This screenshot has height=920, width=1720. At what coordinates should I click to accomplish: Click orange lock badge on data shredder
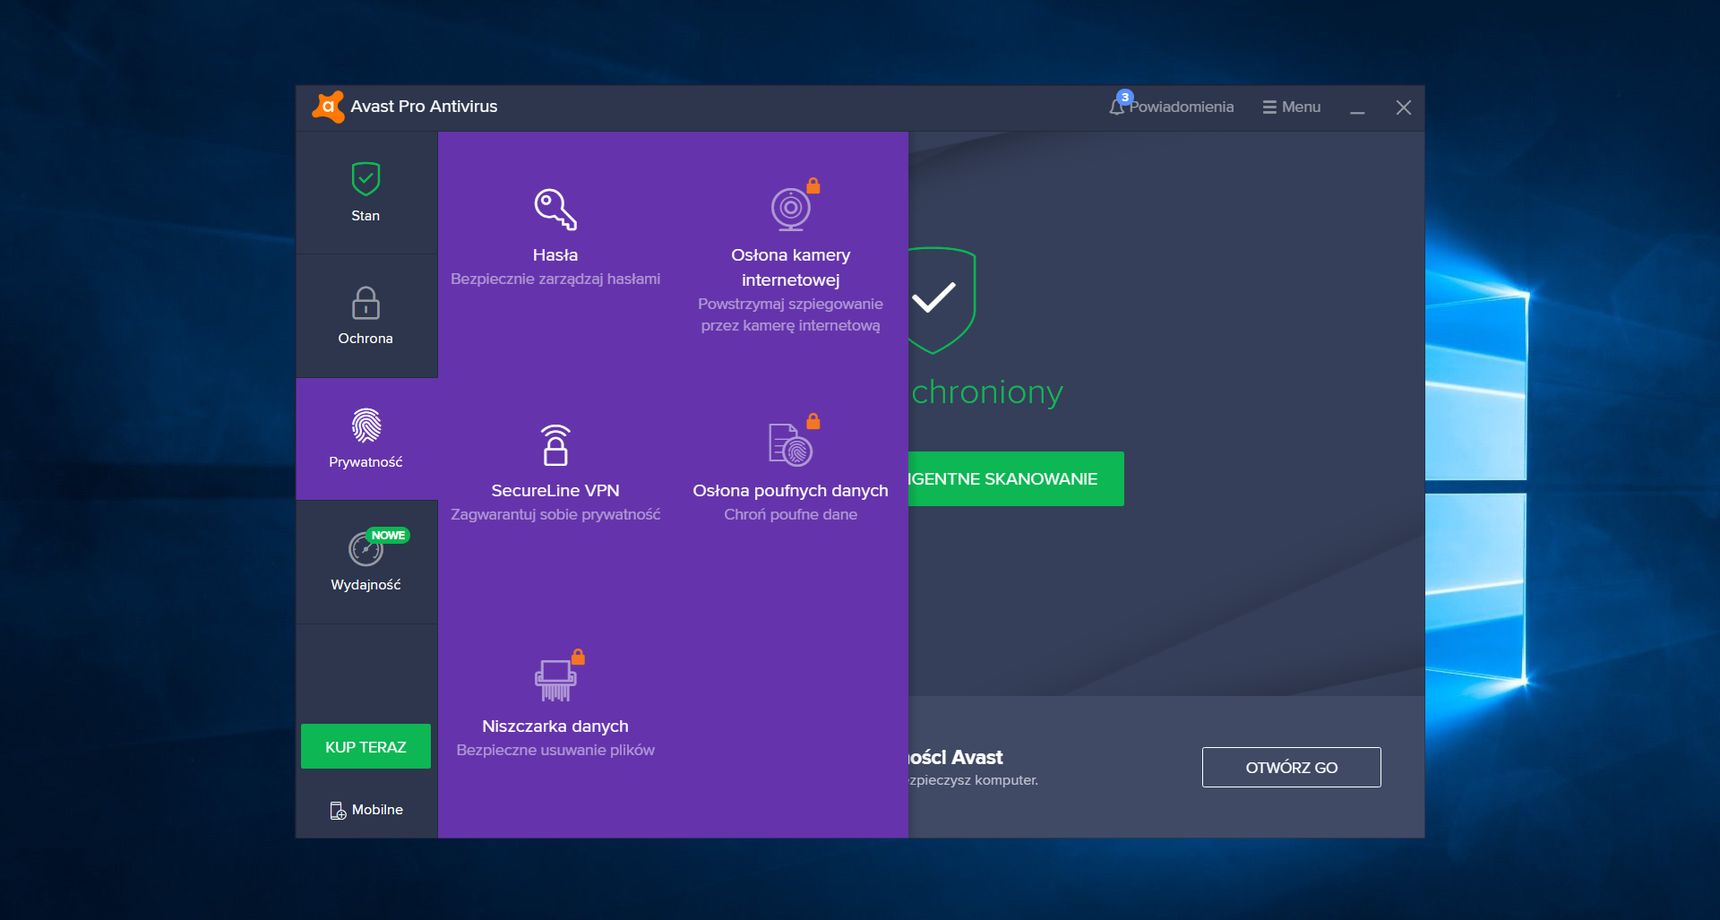click(x=578, y=657)
